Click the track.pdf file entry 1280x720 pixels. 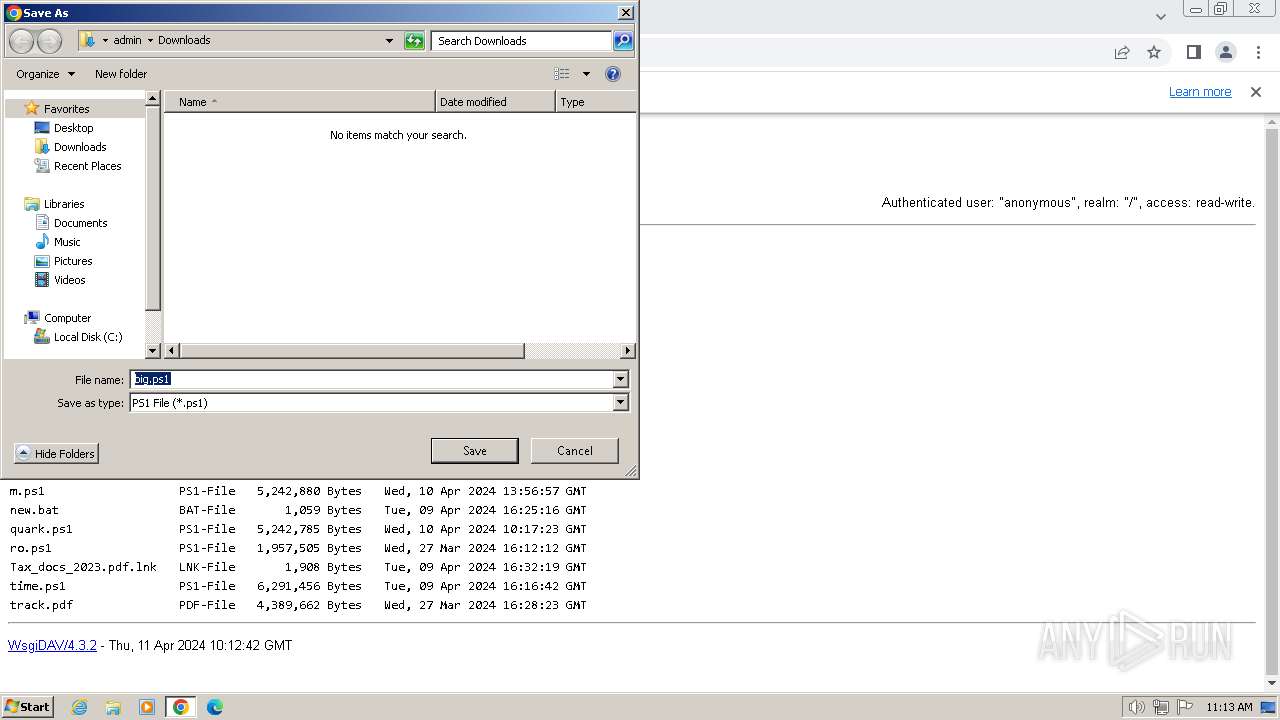click(x=41, y=606)
